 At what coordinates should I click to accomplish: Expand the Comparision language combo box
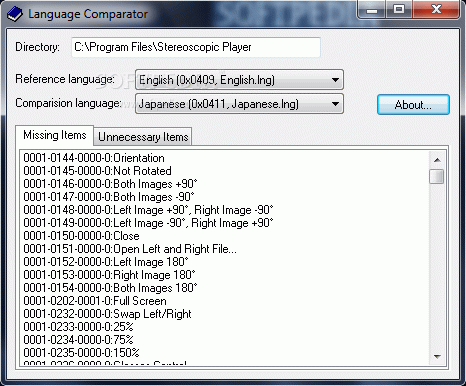click(x=239, y=104)
